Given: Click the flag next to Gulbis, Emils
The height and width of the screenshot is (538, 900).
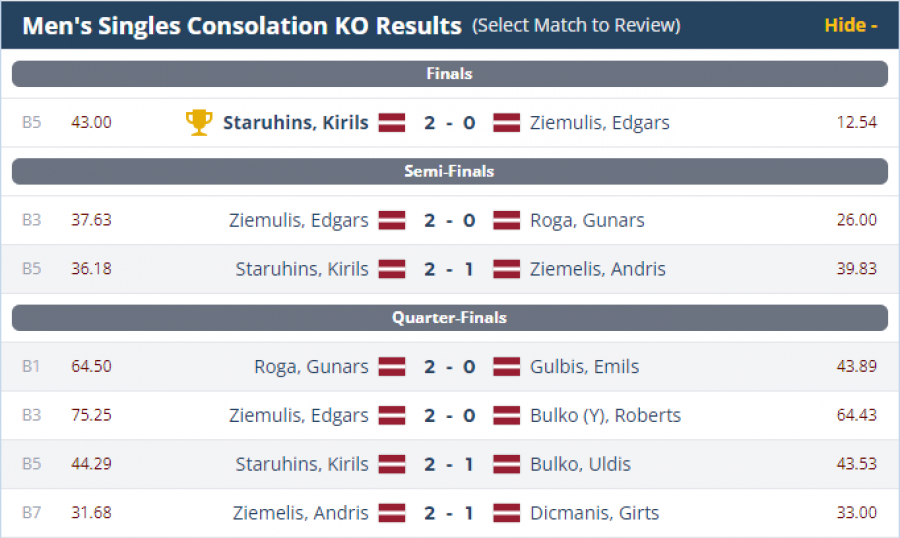Looking at the screenshot, I should pos(507,367).
